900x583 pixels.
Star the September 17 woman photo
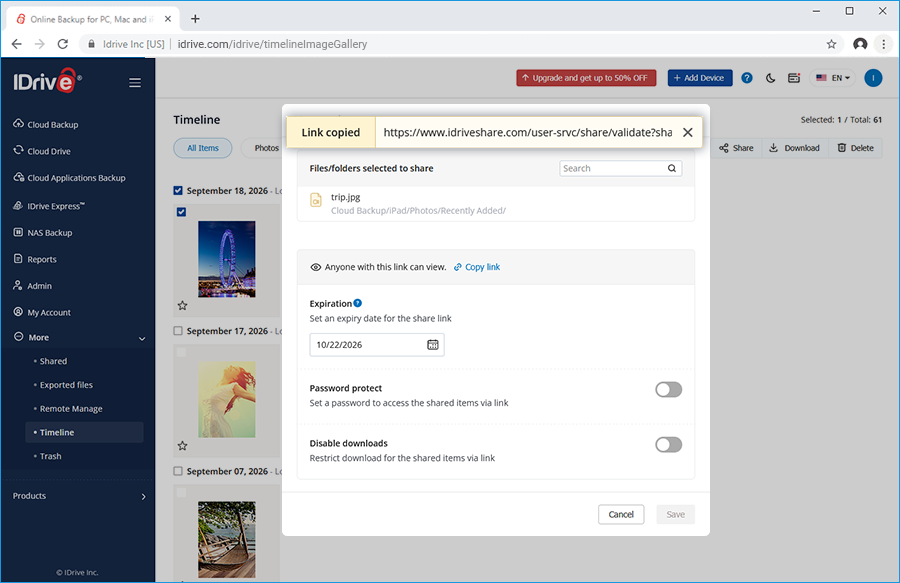coord(183,445)
